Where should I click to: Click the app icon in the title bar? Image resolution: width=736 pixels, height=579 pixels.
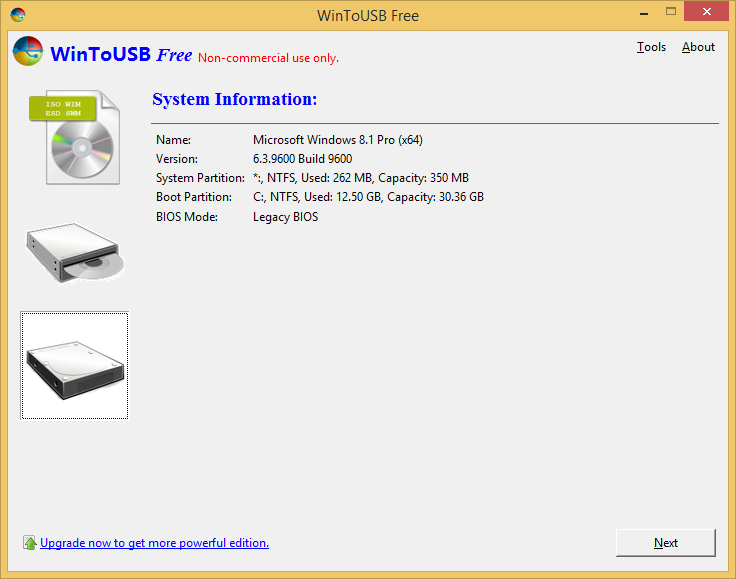pyautogui.click(x=18, y=15)
